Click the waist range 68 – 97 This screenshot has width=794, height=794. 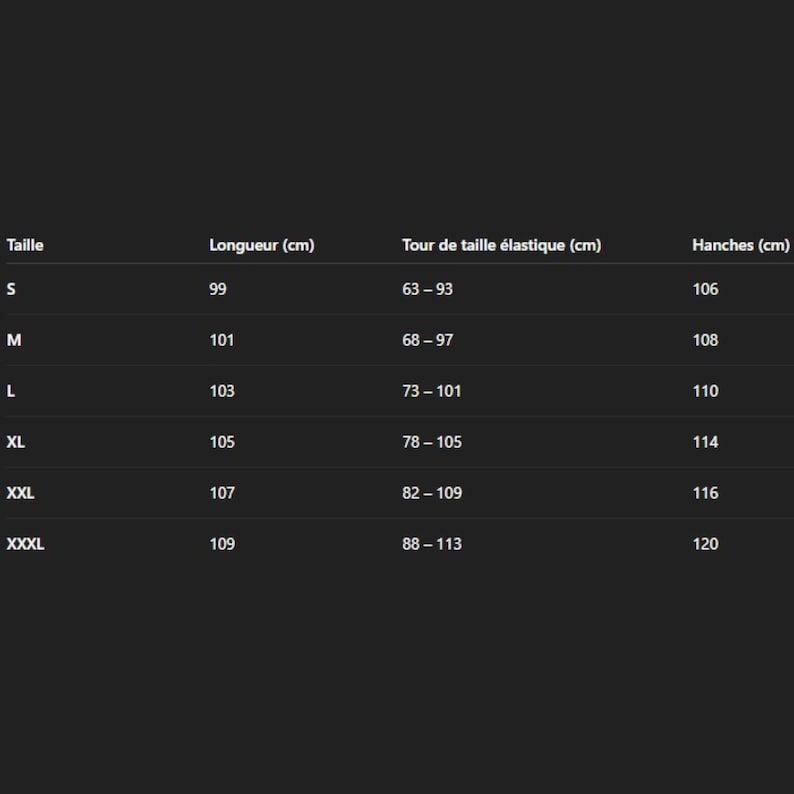427,340
